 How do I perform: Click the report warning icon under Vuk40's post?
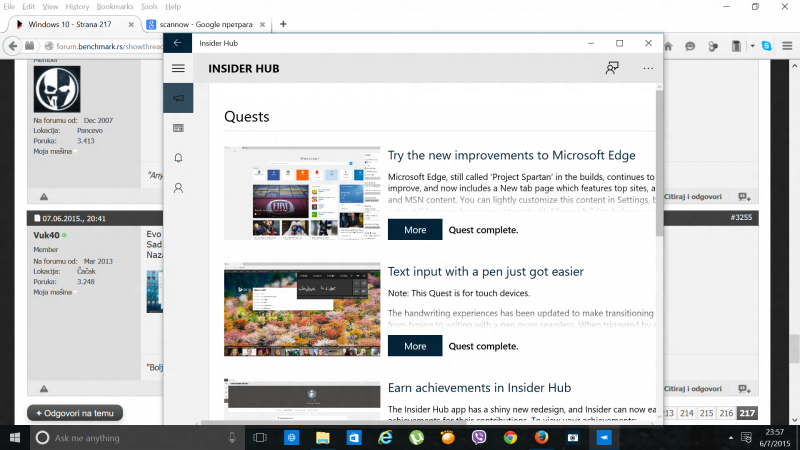[x=44, y=389]
